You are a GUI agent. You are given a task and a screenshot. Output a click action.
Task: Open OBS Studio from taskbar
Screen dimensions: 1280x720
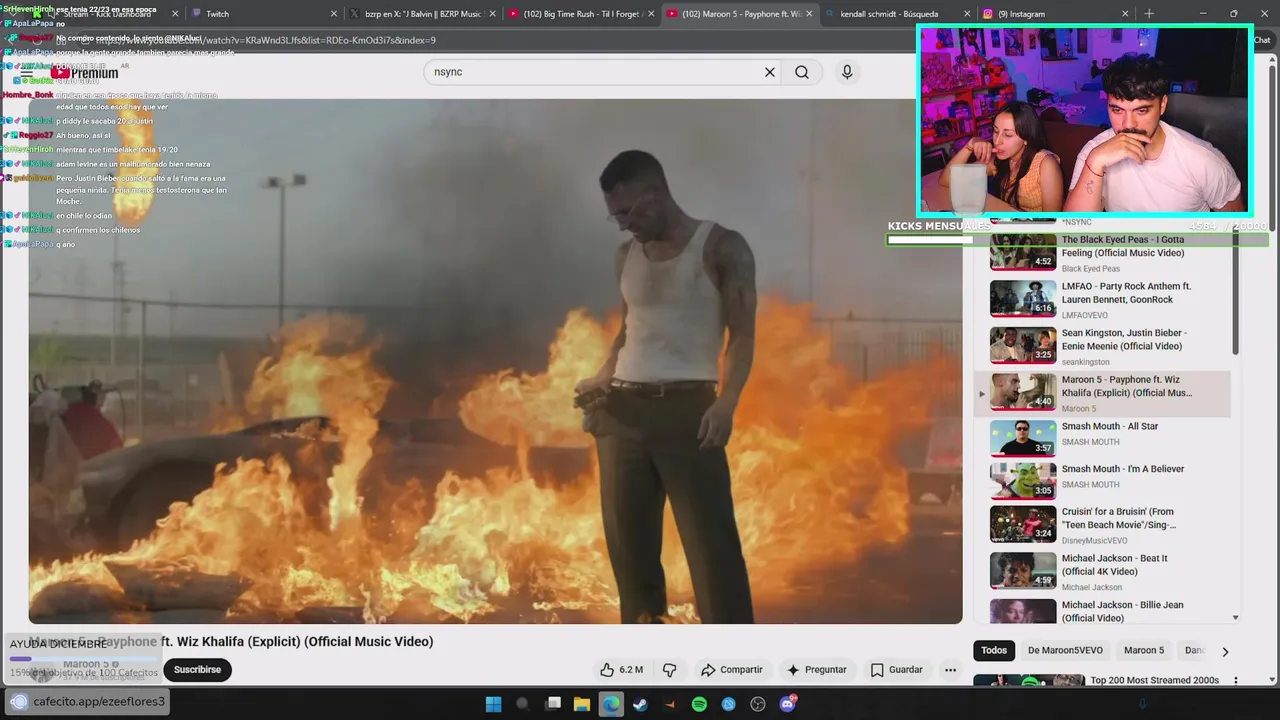point(758,704)
